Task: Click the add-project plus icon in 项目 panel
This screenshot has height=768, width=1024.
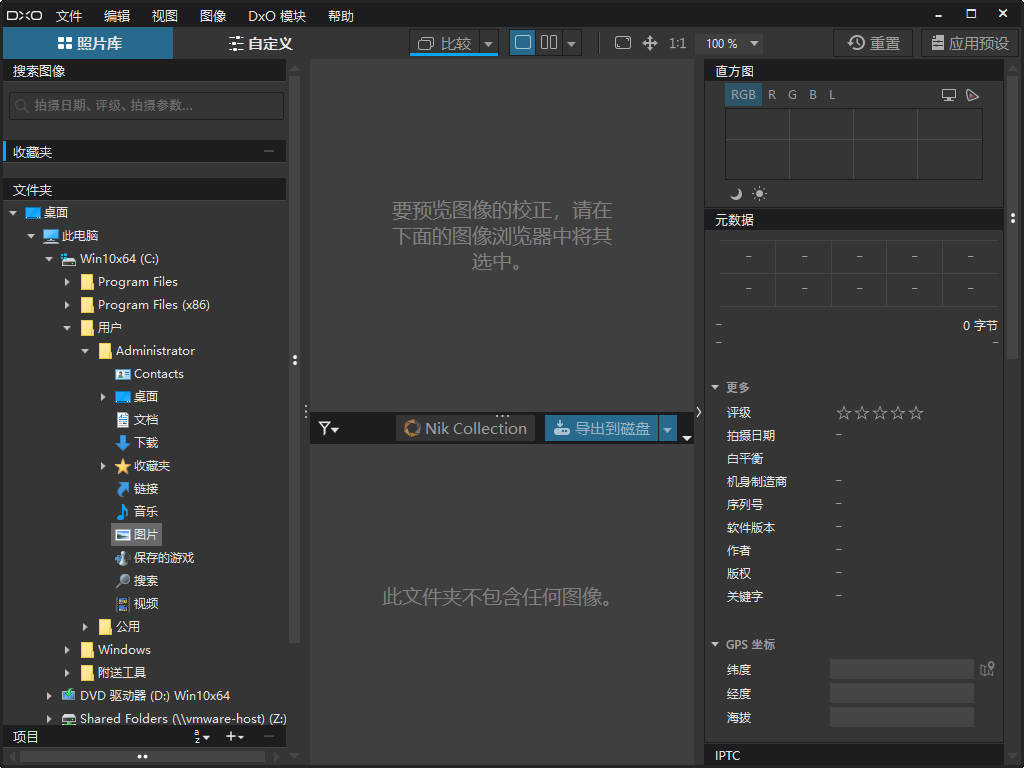Action: coord(231,737)
